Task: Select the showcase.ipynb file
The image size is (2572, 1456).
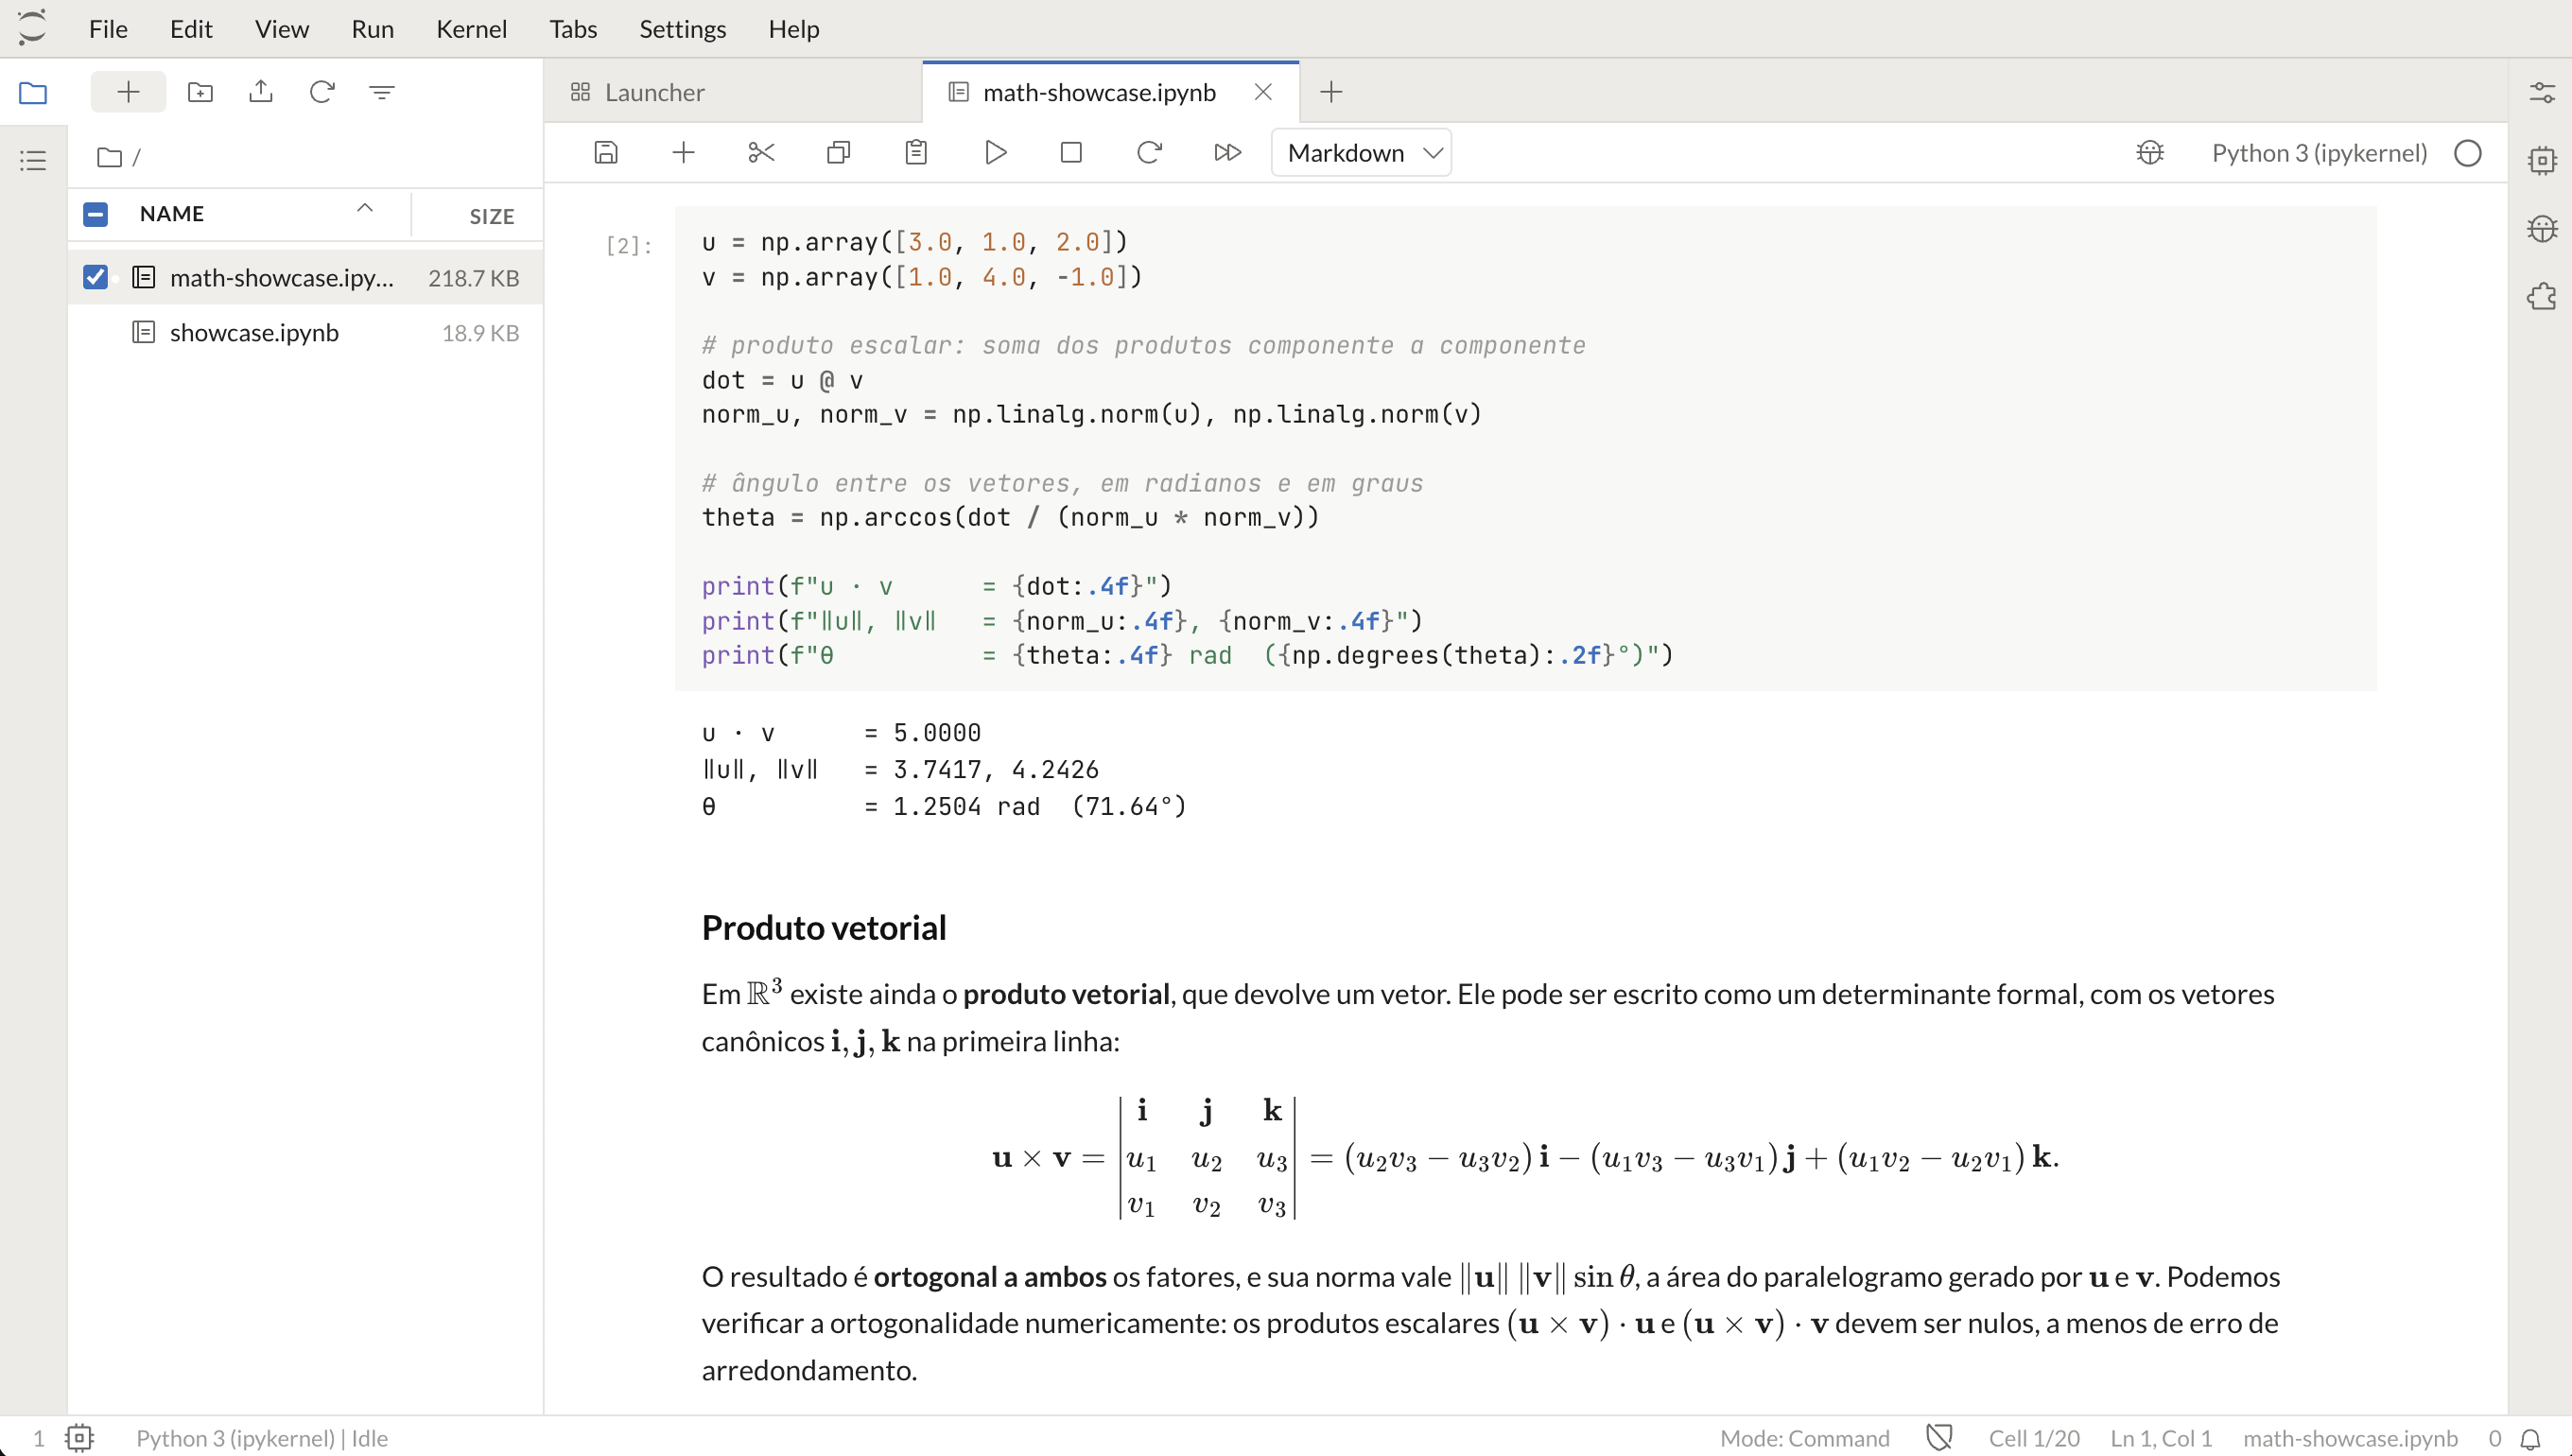Action: (x=305, y=332)
